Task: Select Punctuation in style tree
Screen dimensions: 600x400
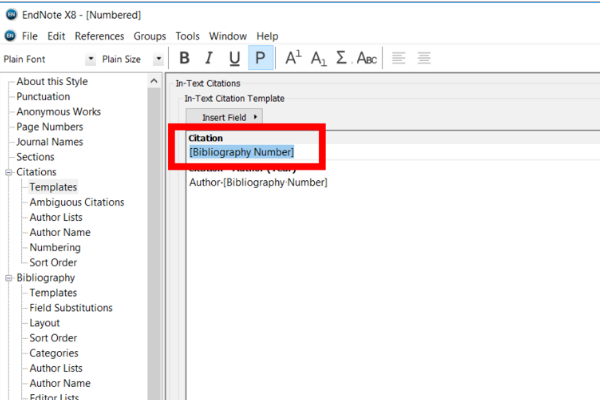Action: pos(43,96)
